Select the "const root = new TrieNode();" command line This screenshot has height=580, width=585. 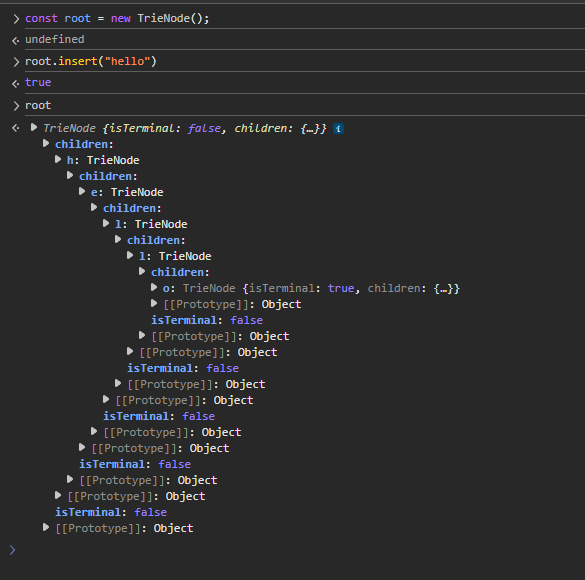[117, 18]
